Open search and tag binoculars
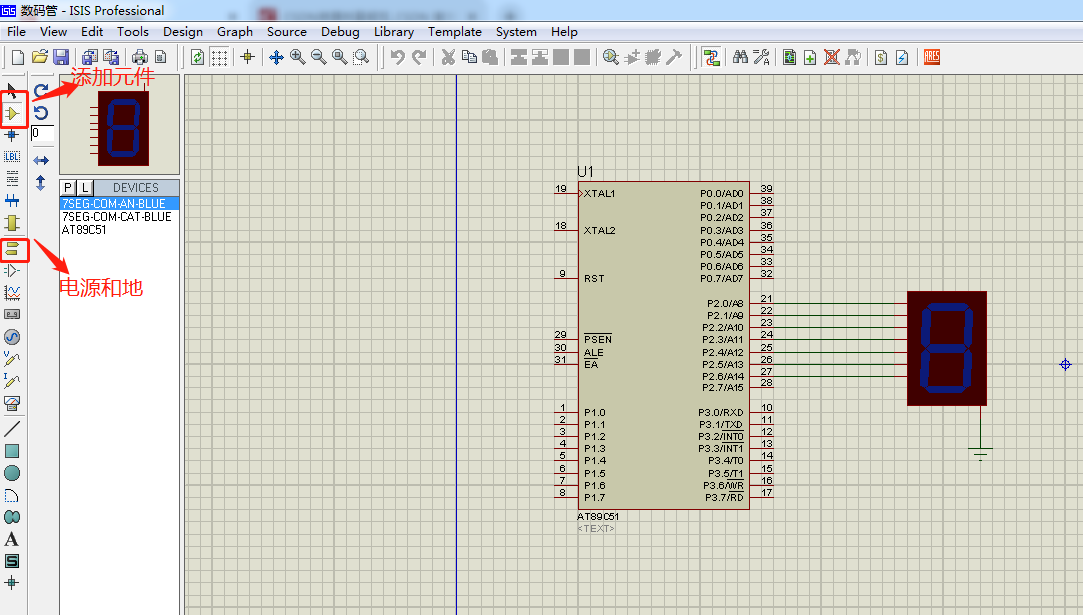Image resolution: width=1083 pixels, height=615 pixels. click(x=740, y=57)
